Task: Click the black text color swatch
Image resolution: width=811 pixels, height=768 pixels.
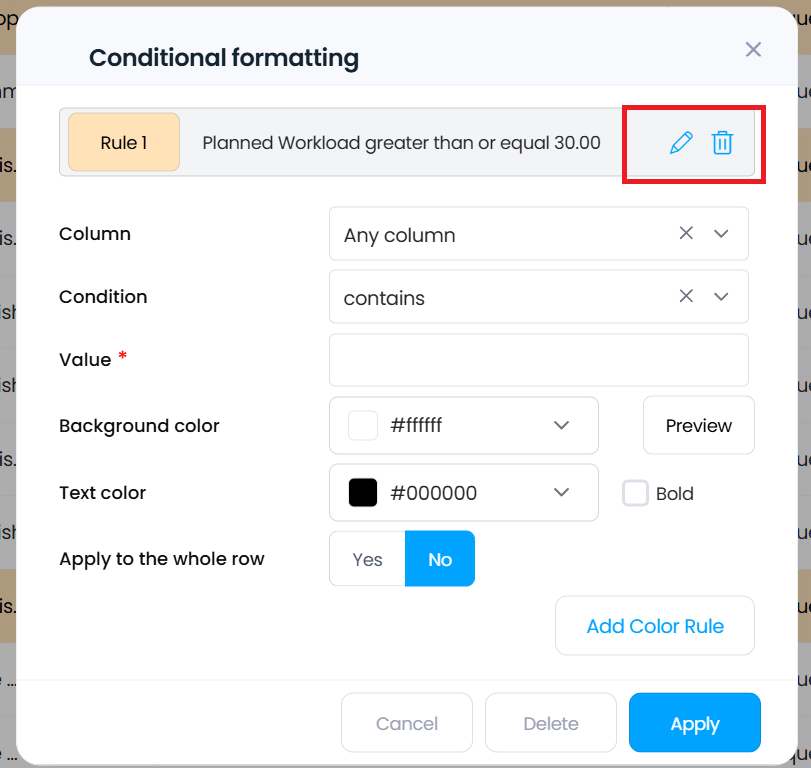Action: coord(363,493)
